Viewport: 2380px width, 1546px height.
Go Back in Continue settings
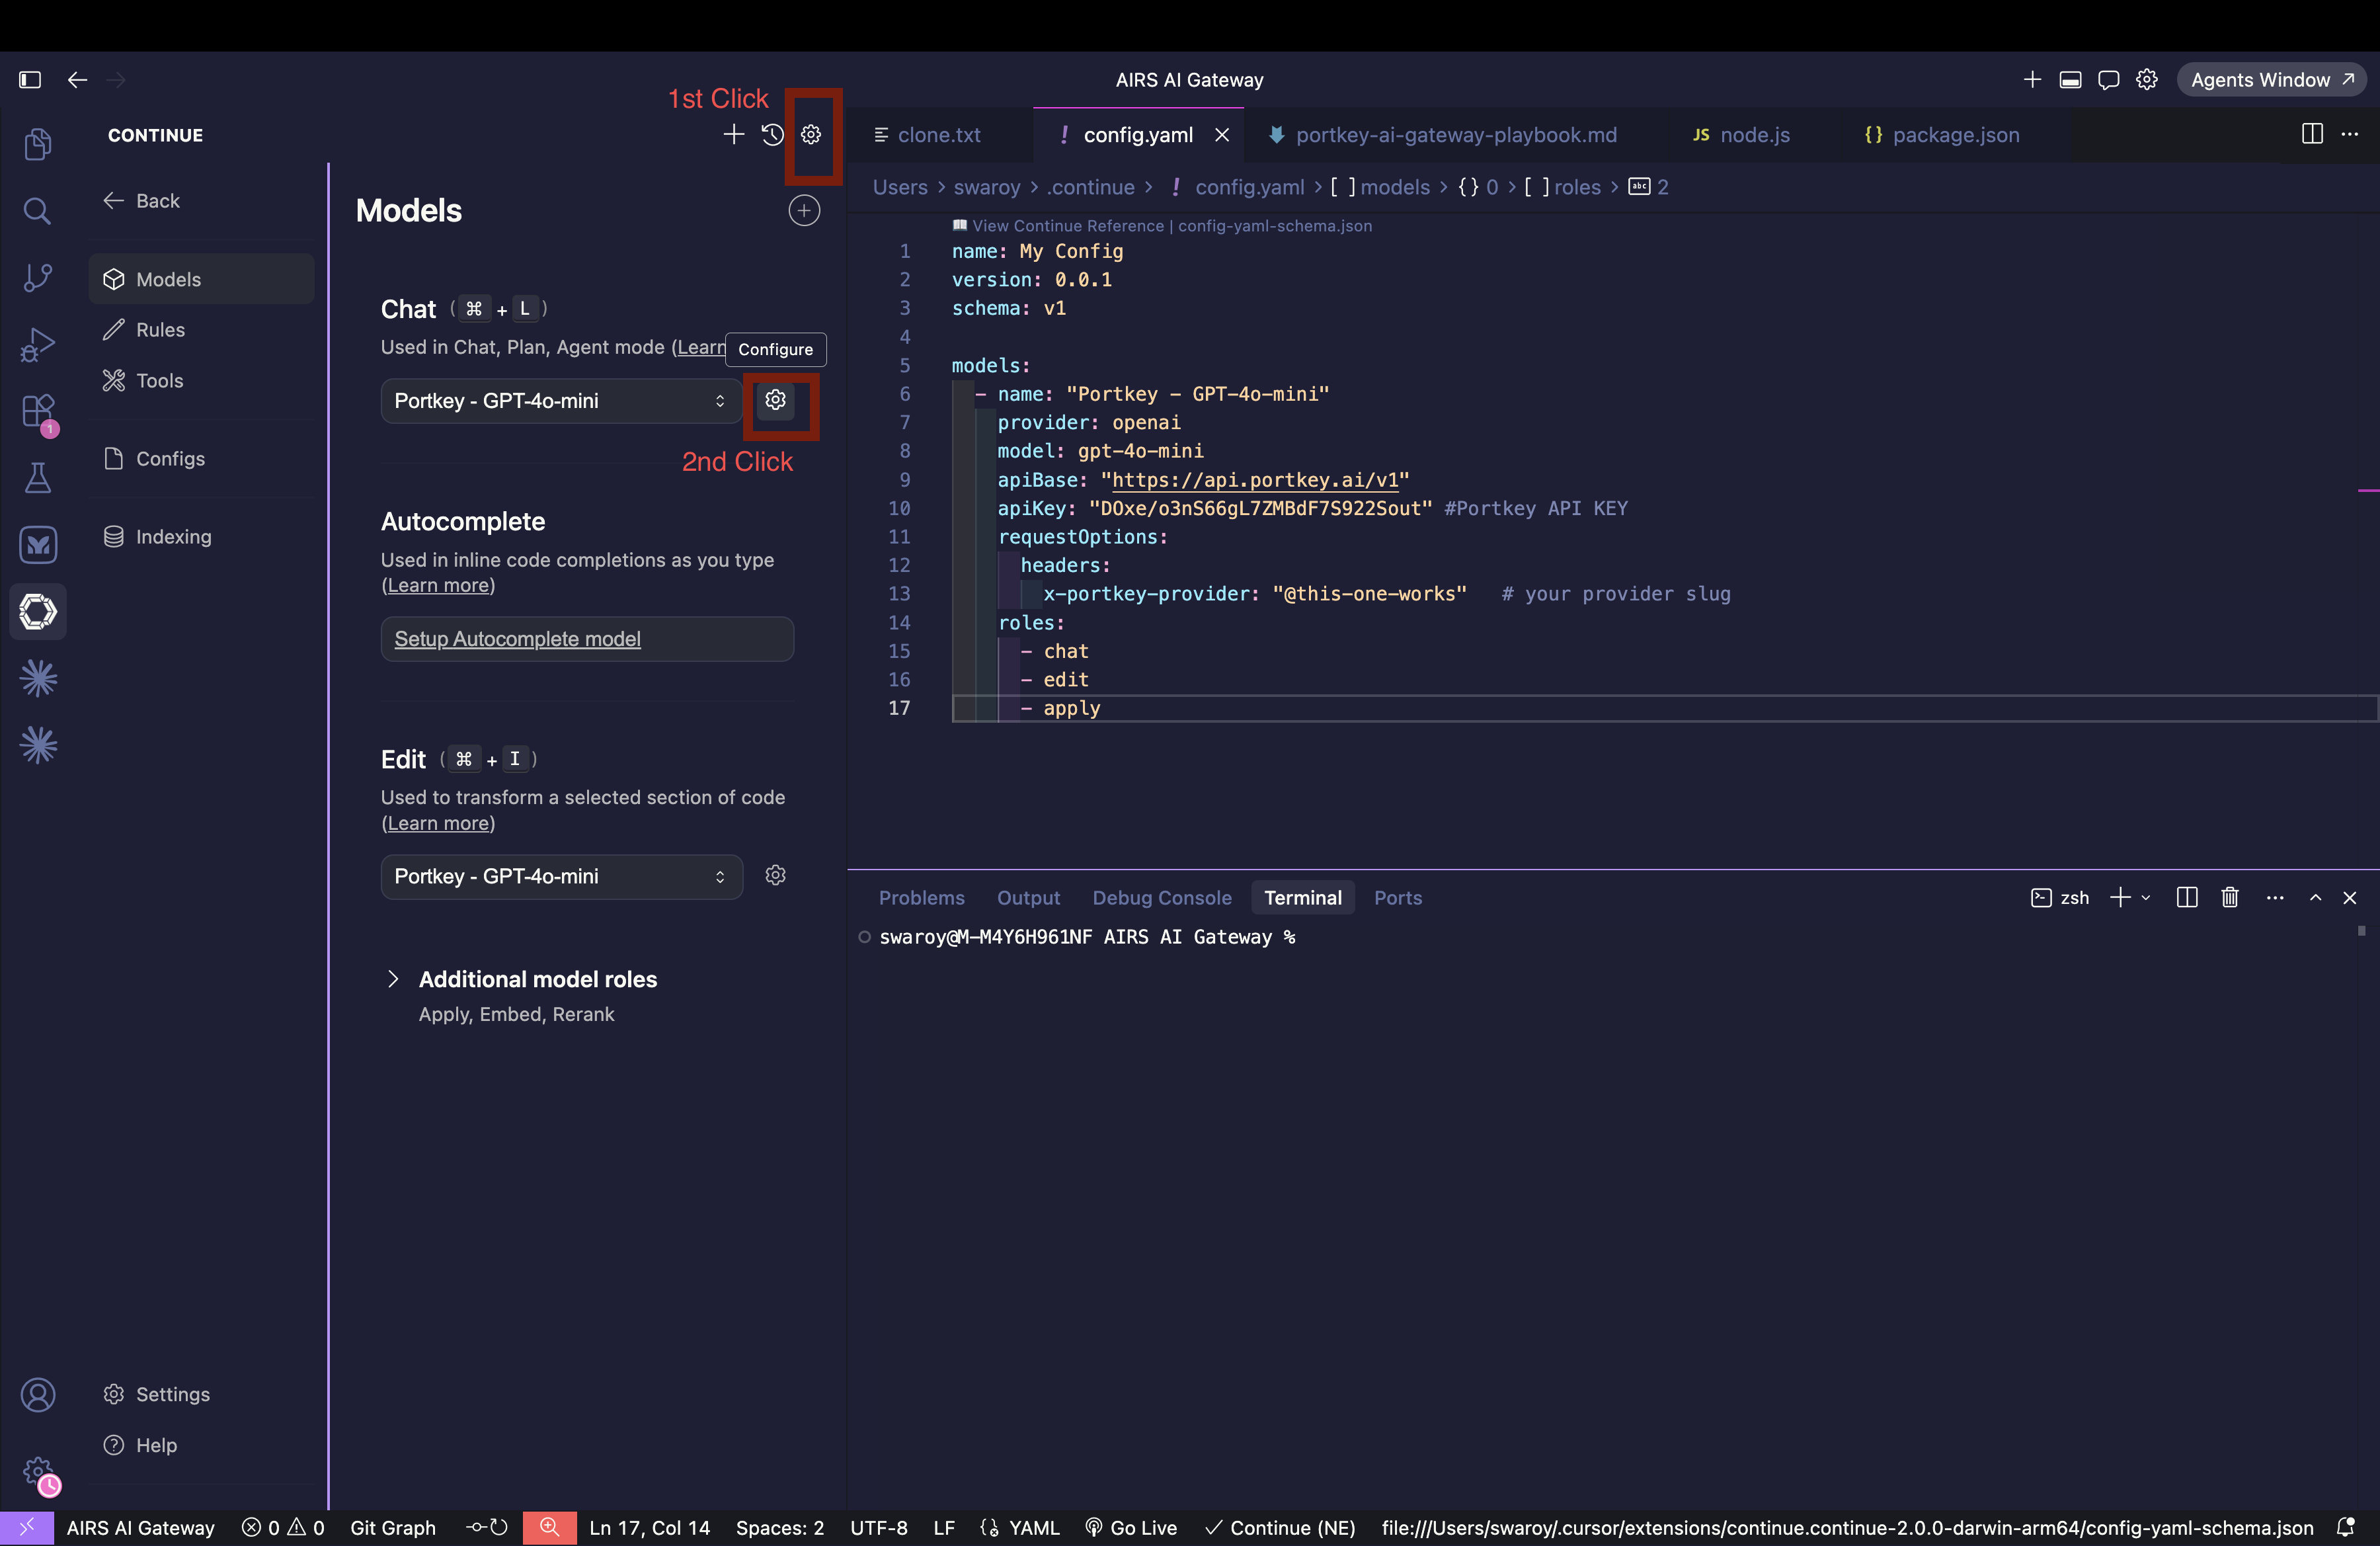coord(142,200)
